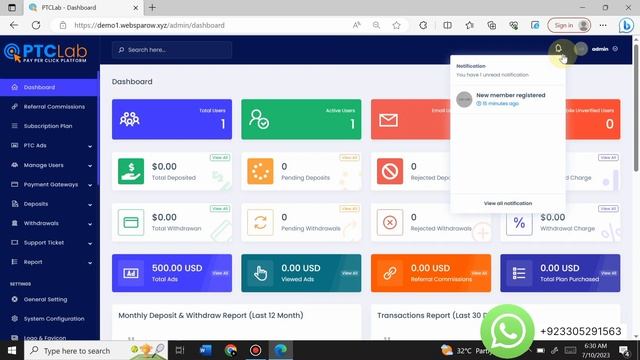Click the Pending Deposits spinner icon
This screenshot has width=640, height=360.
pos(260,171)
